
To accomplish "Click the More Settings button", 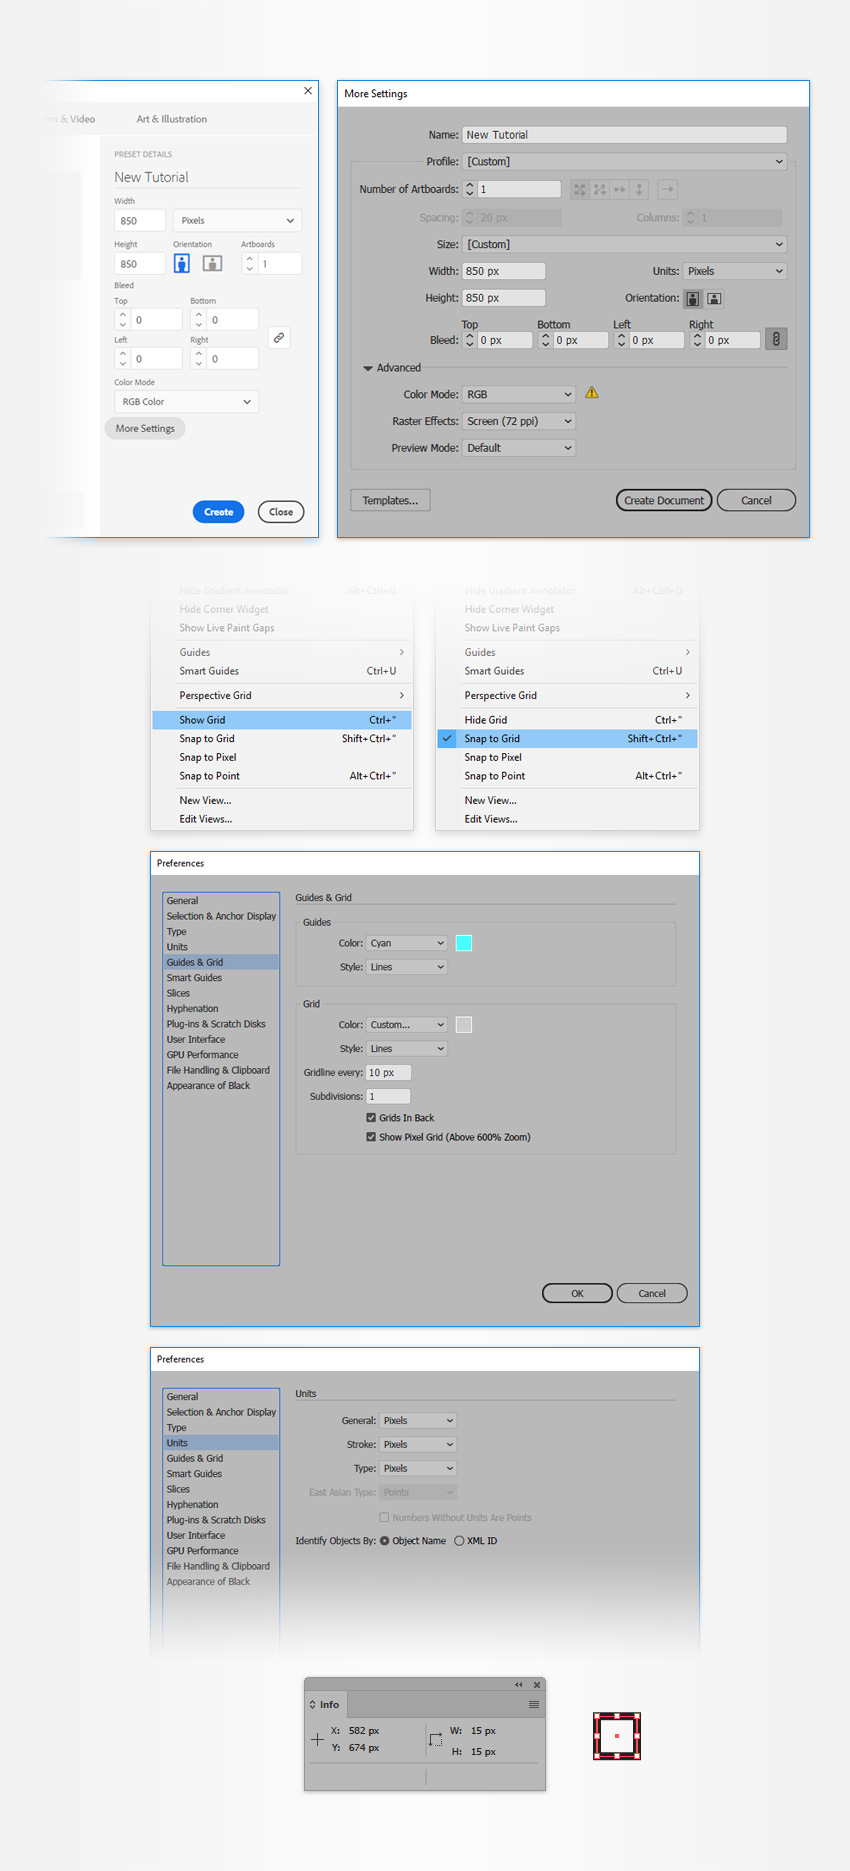I will (145, 428).
